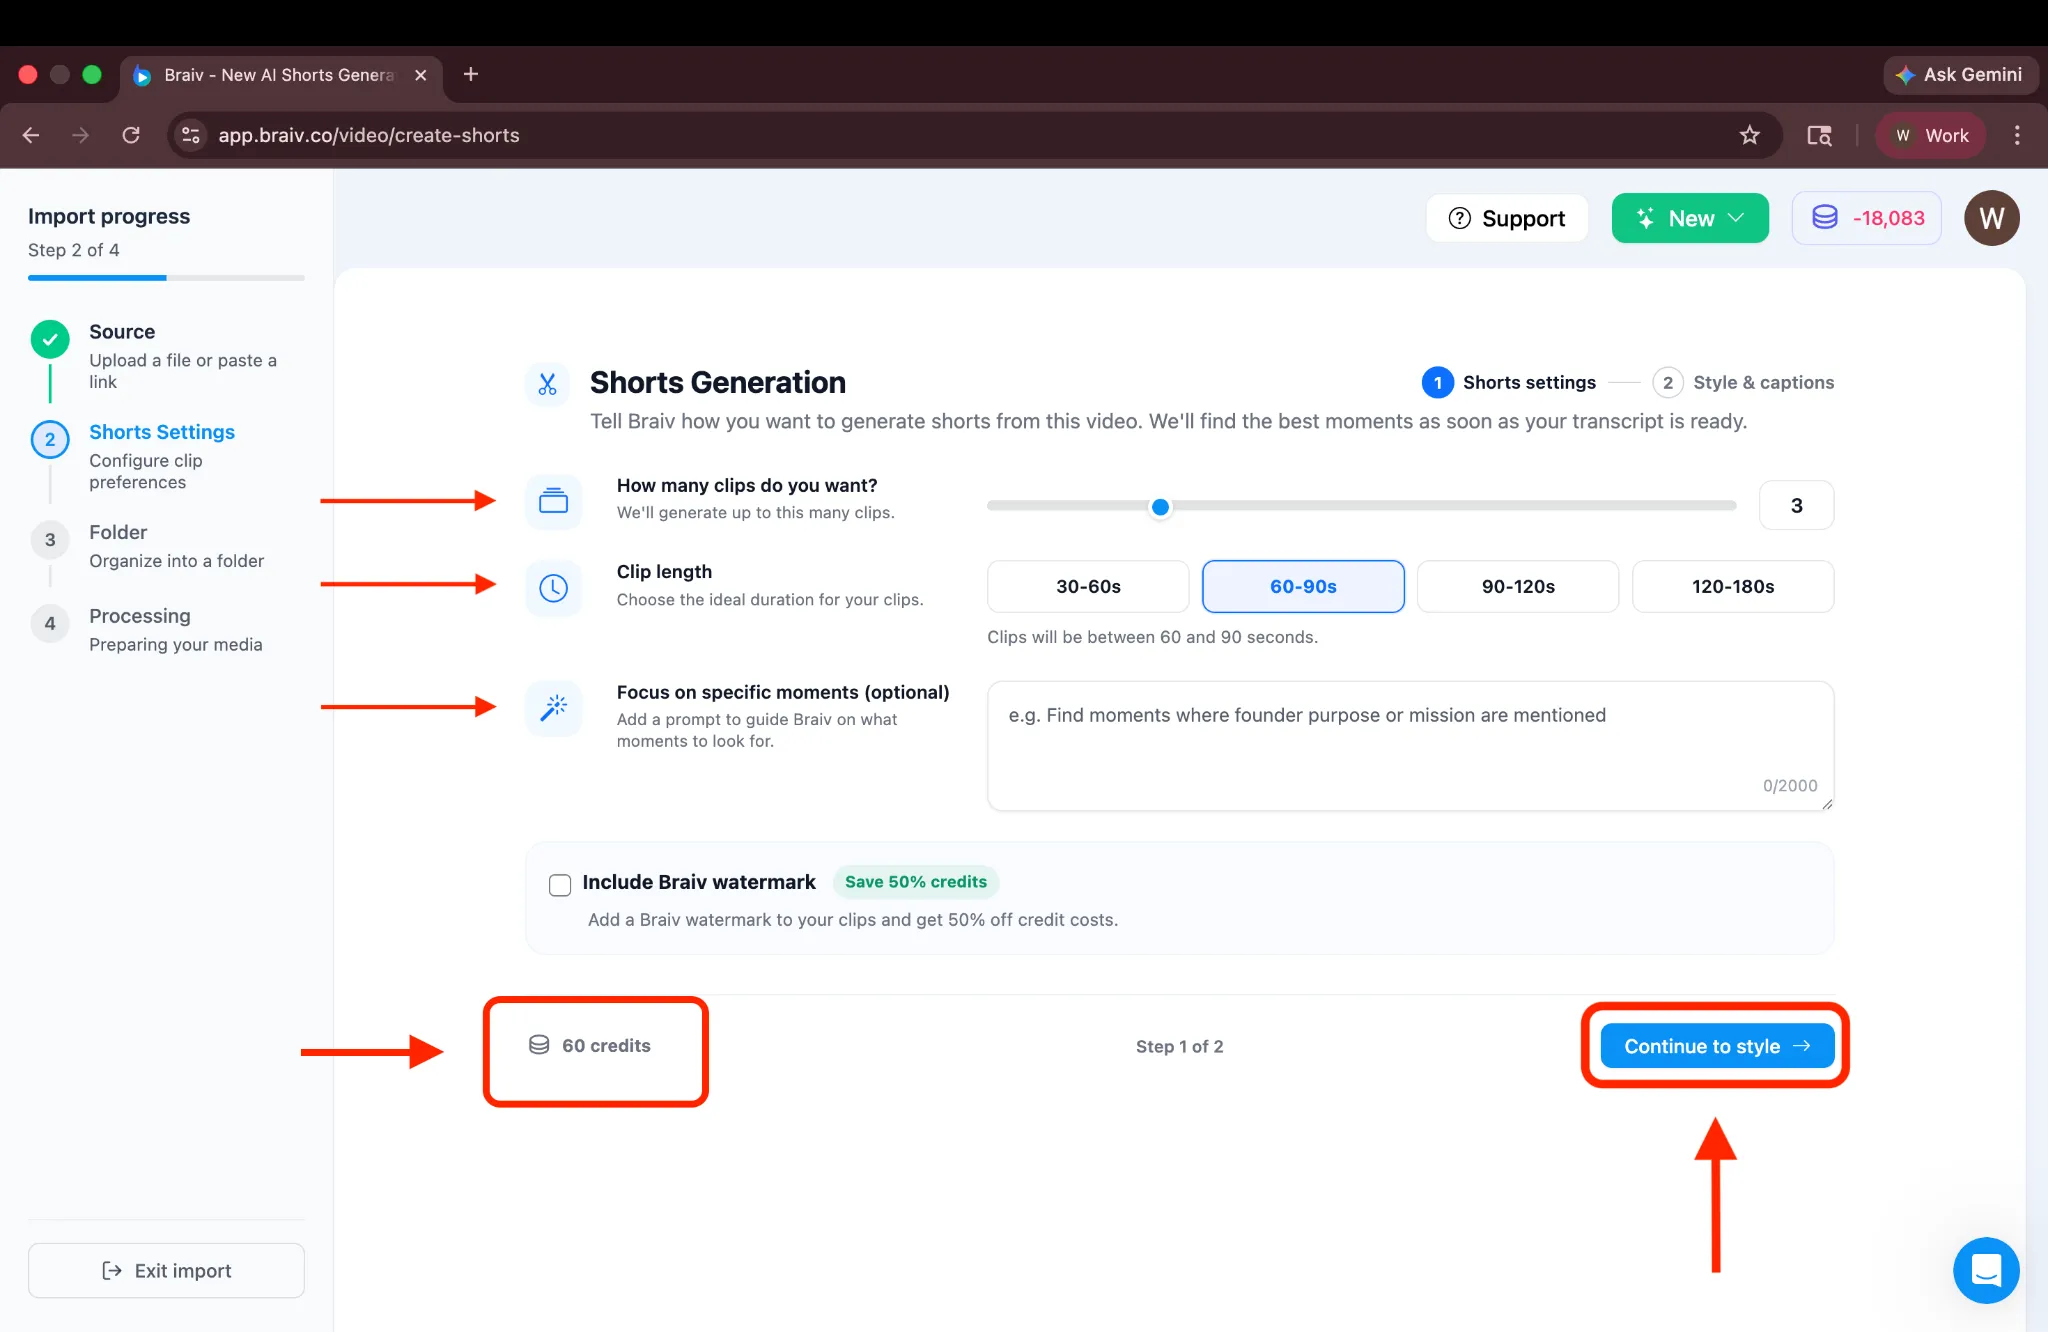Click the Source step green checkmark
2048x1332 pixels.
[50, 340]
